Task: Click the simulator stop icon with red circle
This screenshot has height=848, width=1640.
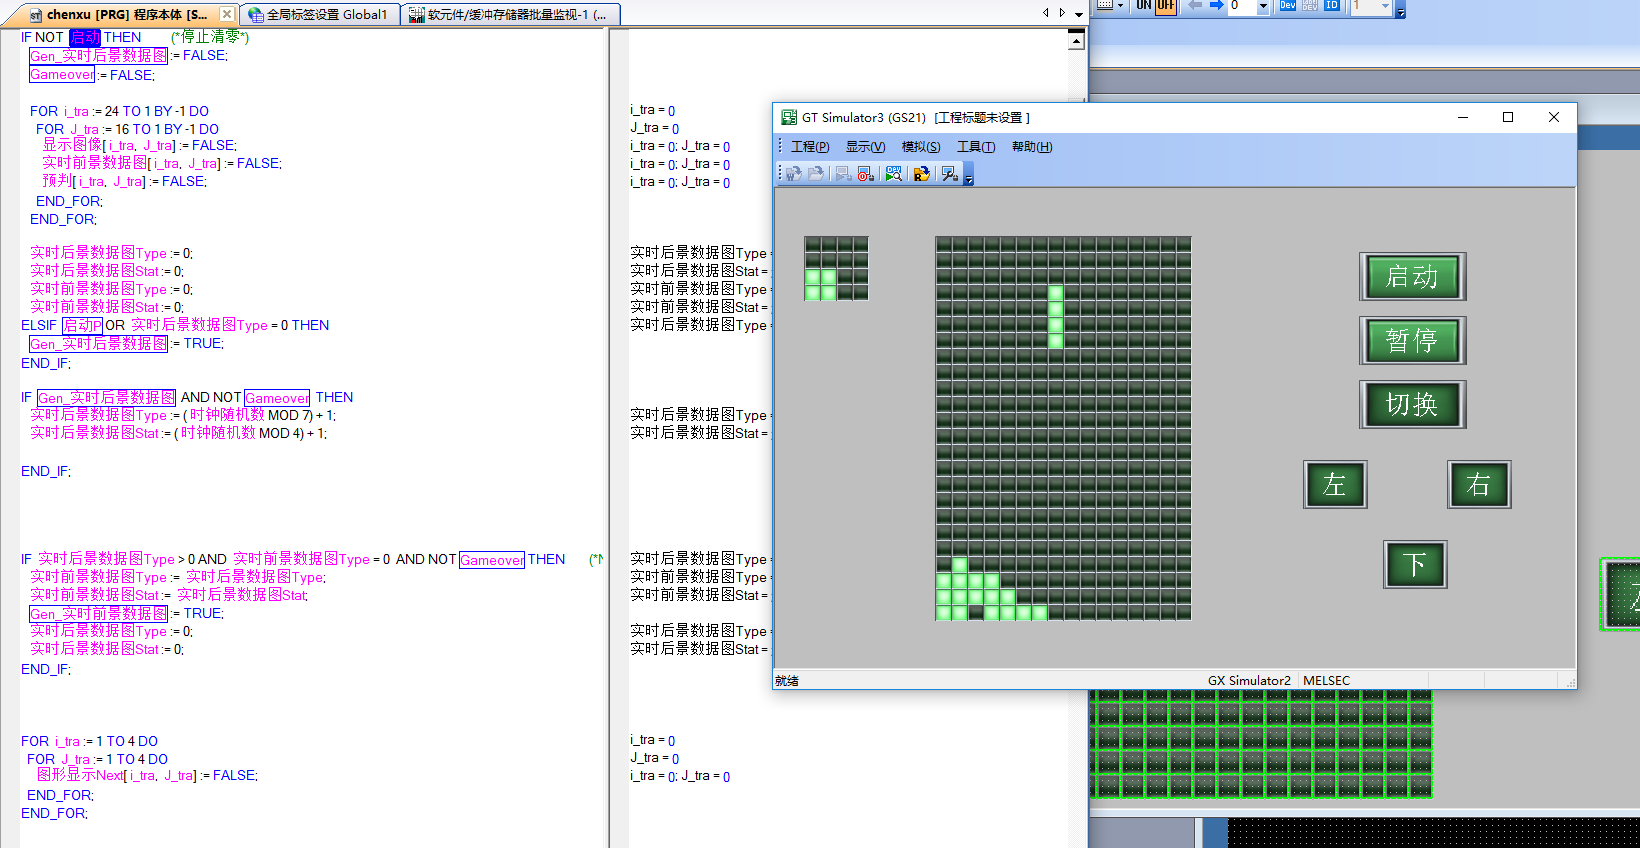Action: 866,174
